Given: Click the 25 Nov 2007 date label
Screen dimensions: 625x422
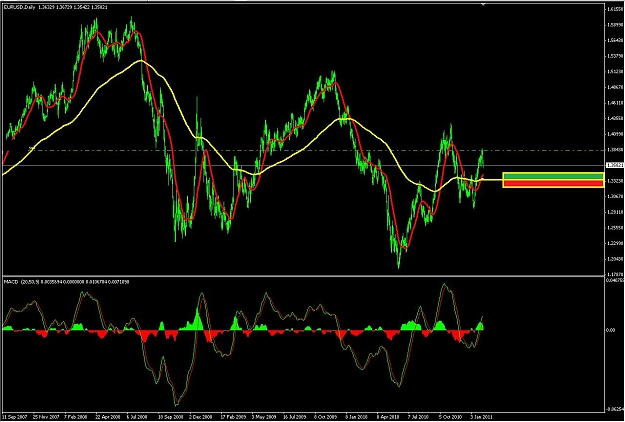Looking at the screenshot, I should pyautogui.click(x=46, y=416).
